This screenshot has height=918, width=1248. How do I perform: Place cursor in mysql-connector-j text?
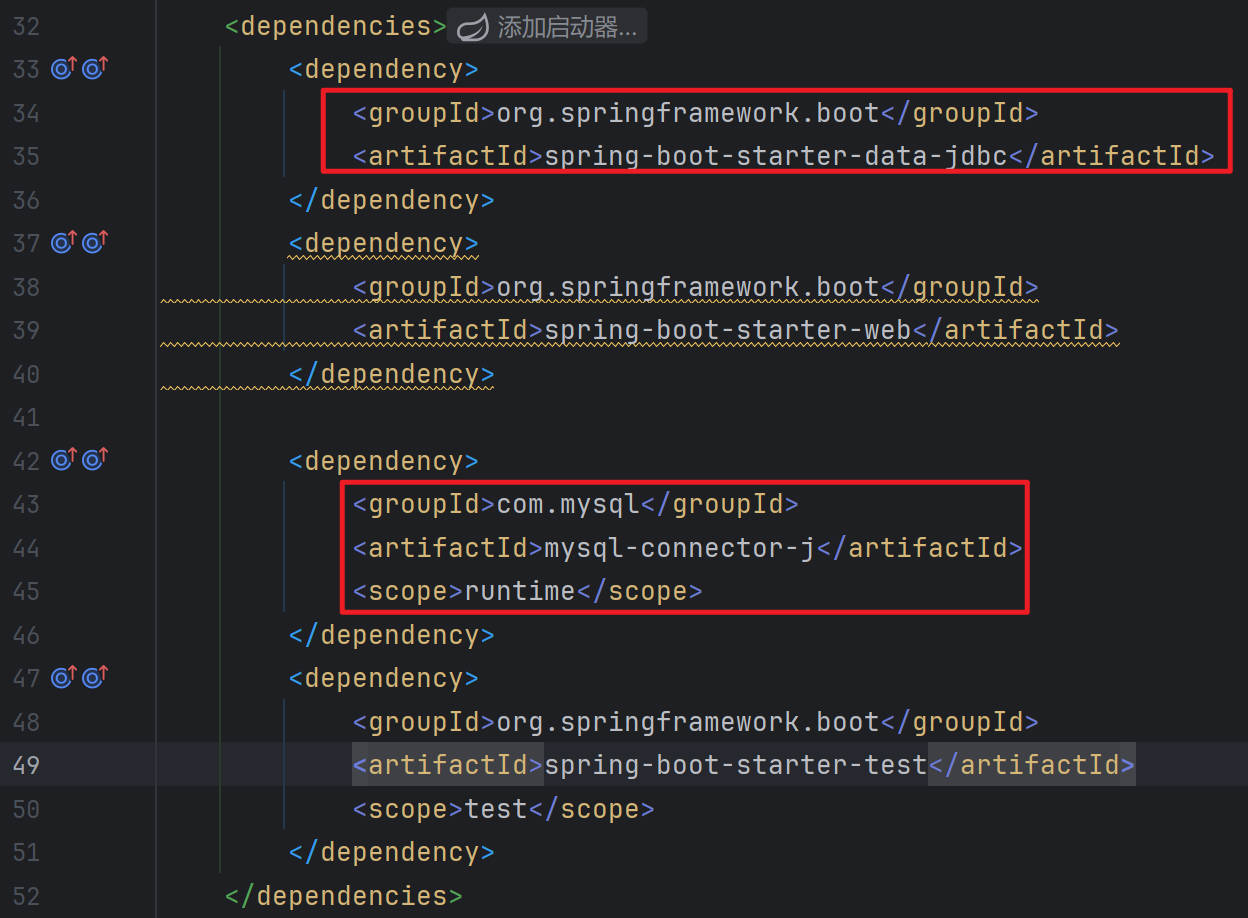[x=679, y=548]
